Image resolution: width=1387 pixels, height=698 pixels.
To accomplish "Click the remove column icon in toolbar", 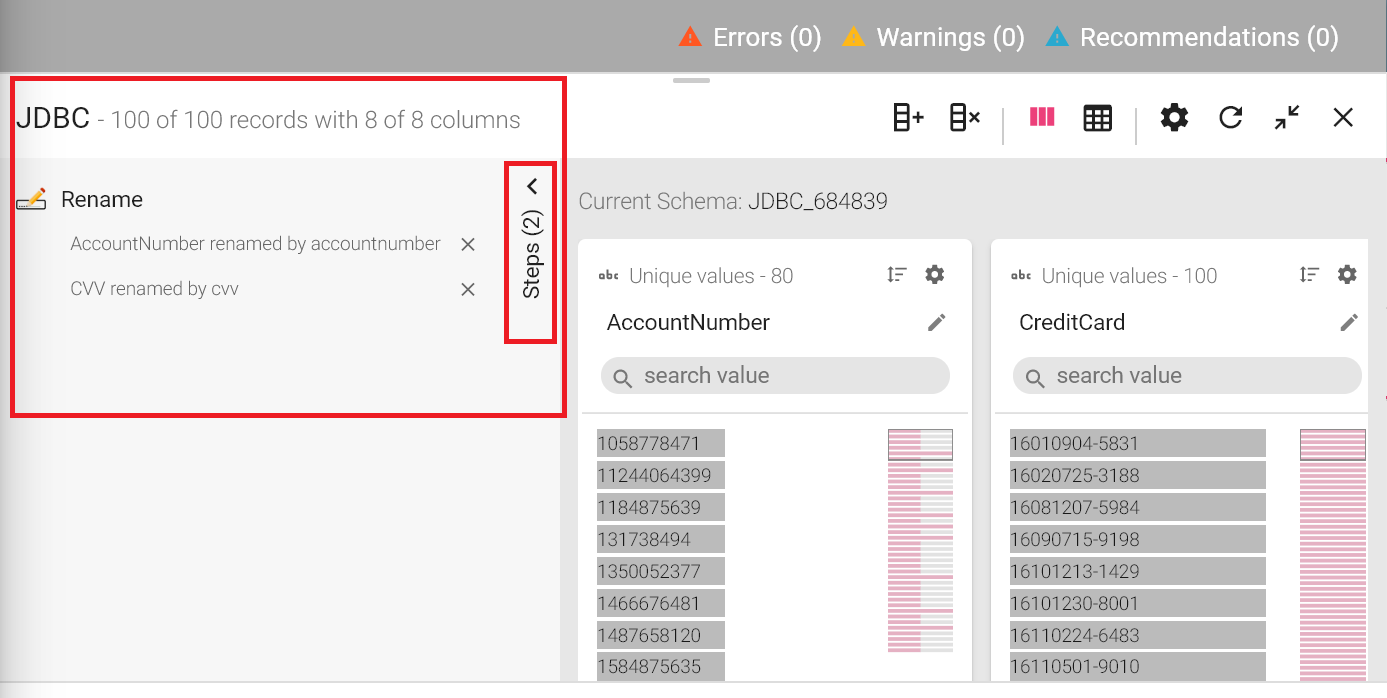I will pyautogui.click(x=964, y=118).
